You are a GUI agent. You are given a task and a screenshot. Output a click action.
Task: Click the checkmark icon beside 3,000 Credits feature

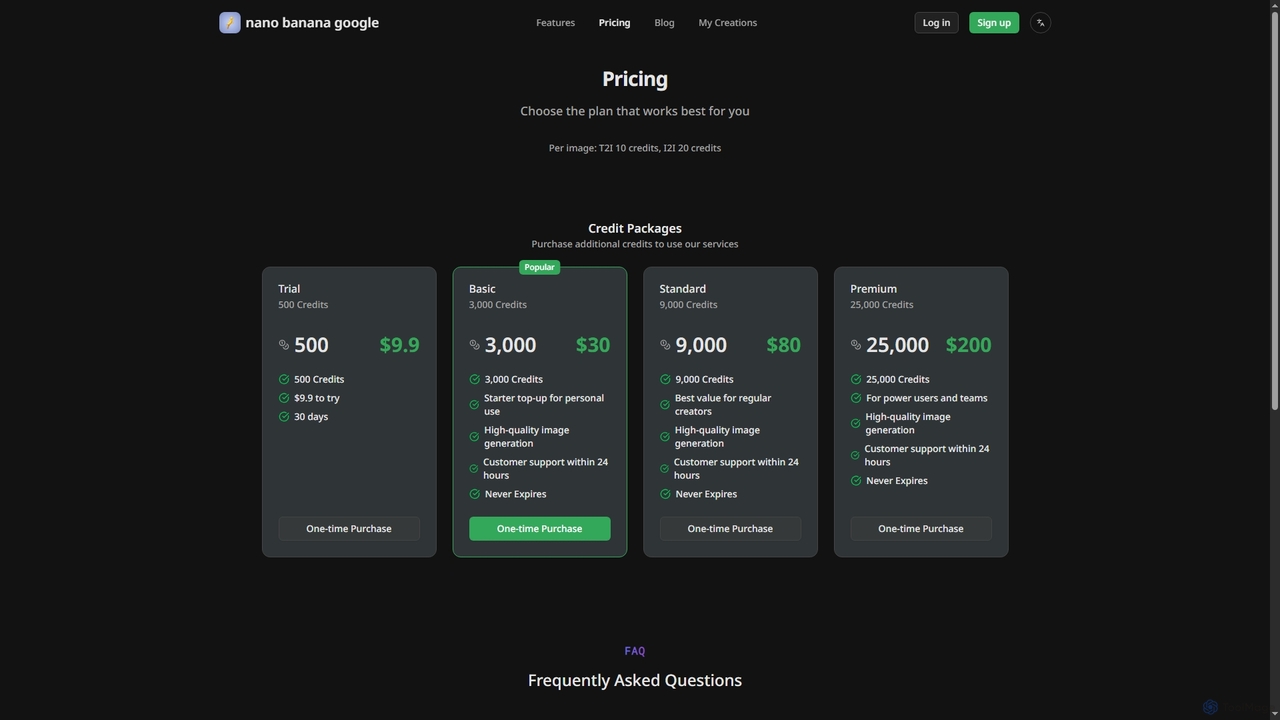[x=475, y=379]
